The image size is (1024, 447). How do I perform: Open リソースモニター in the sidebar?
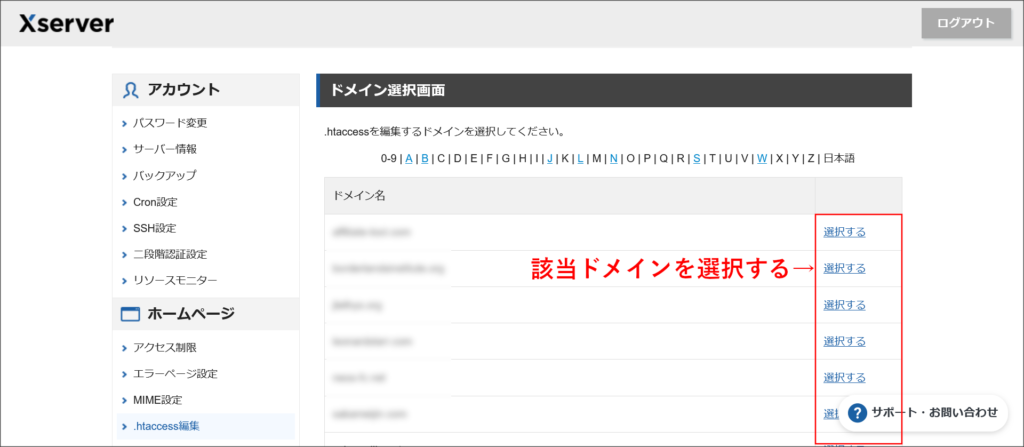(175, 281)
